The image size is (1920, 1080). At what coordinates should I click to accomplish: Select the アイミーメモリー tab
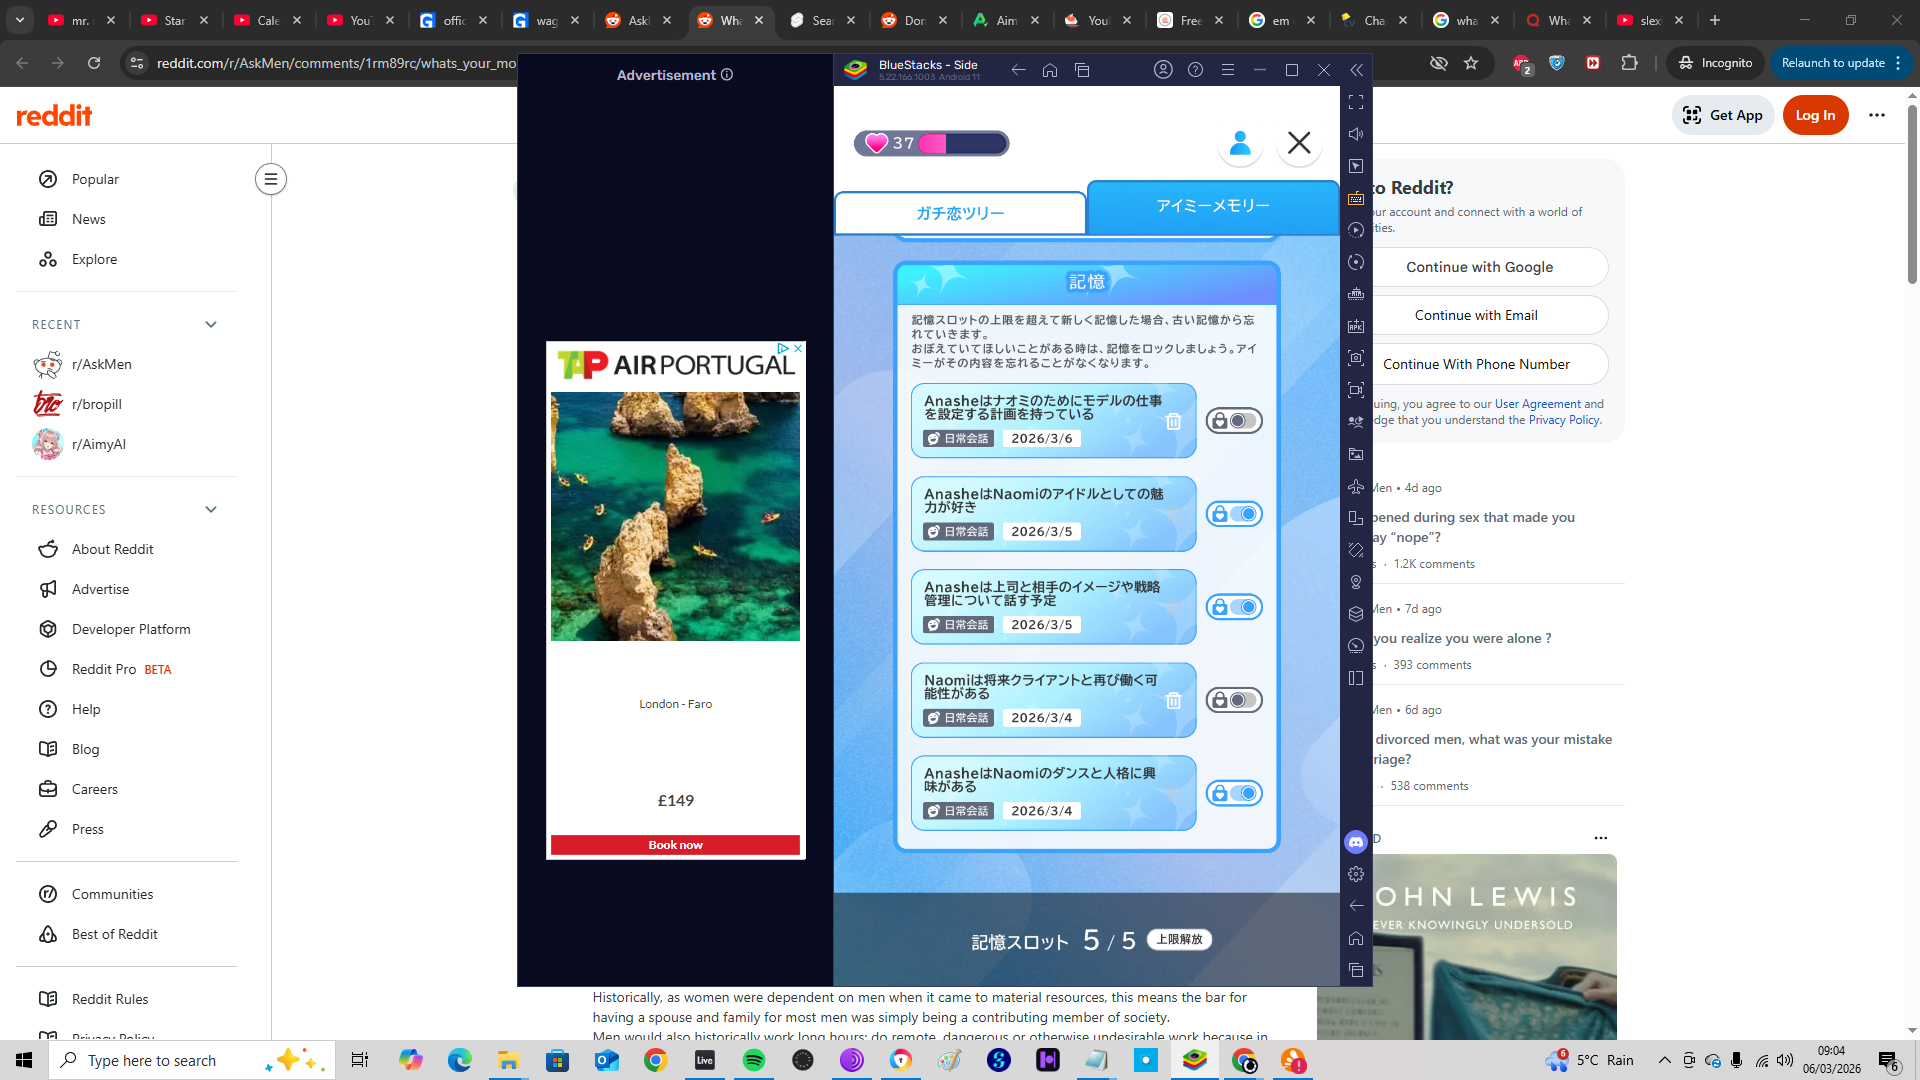coord(1212,206)
